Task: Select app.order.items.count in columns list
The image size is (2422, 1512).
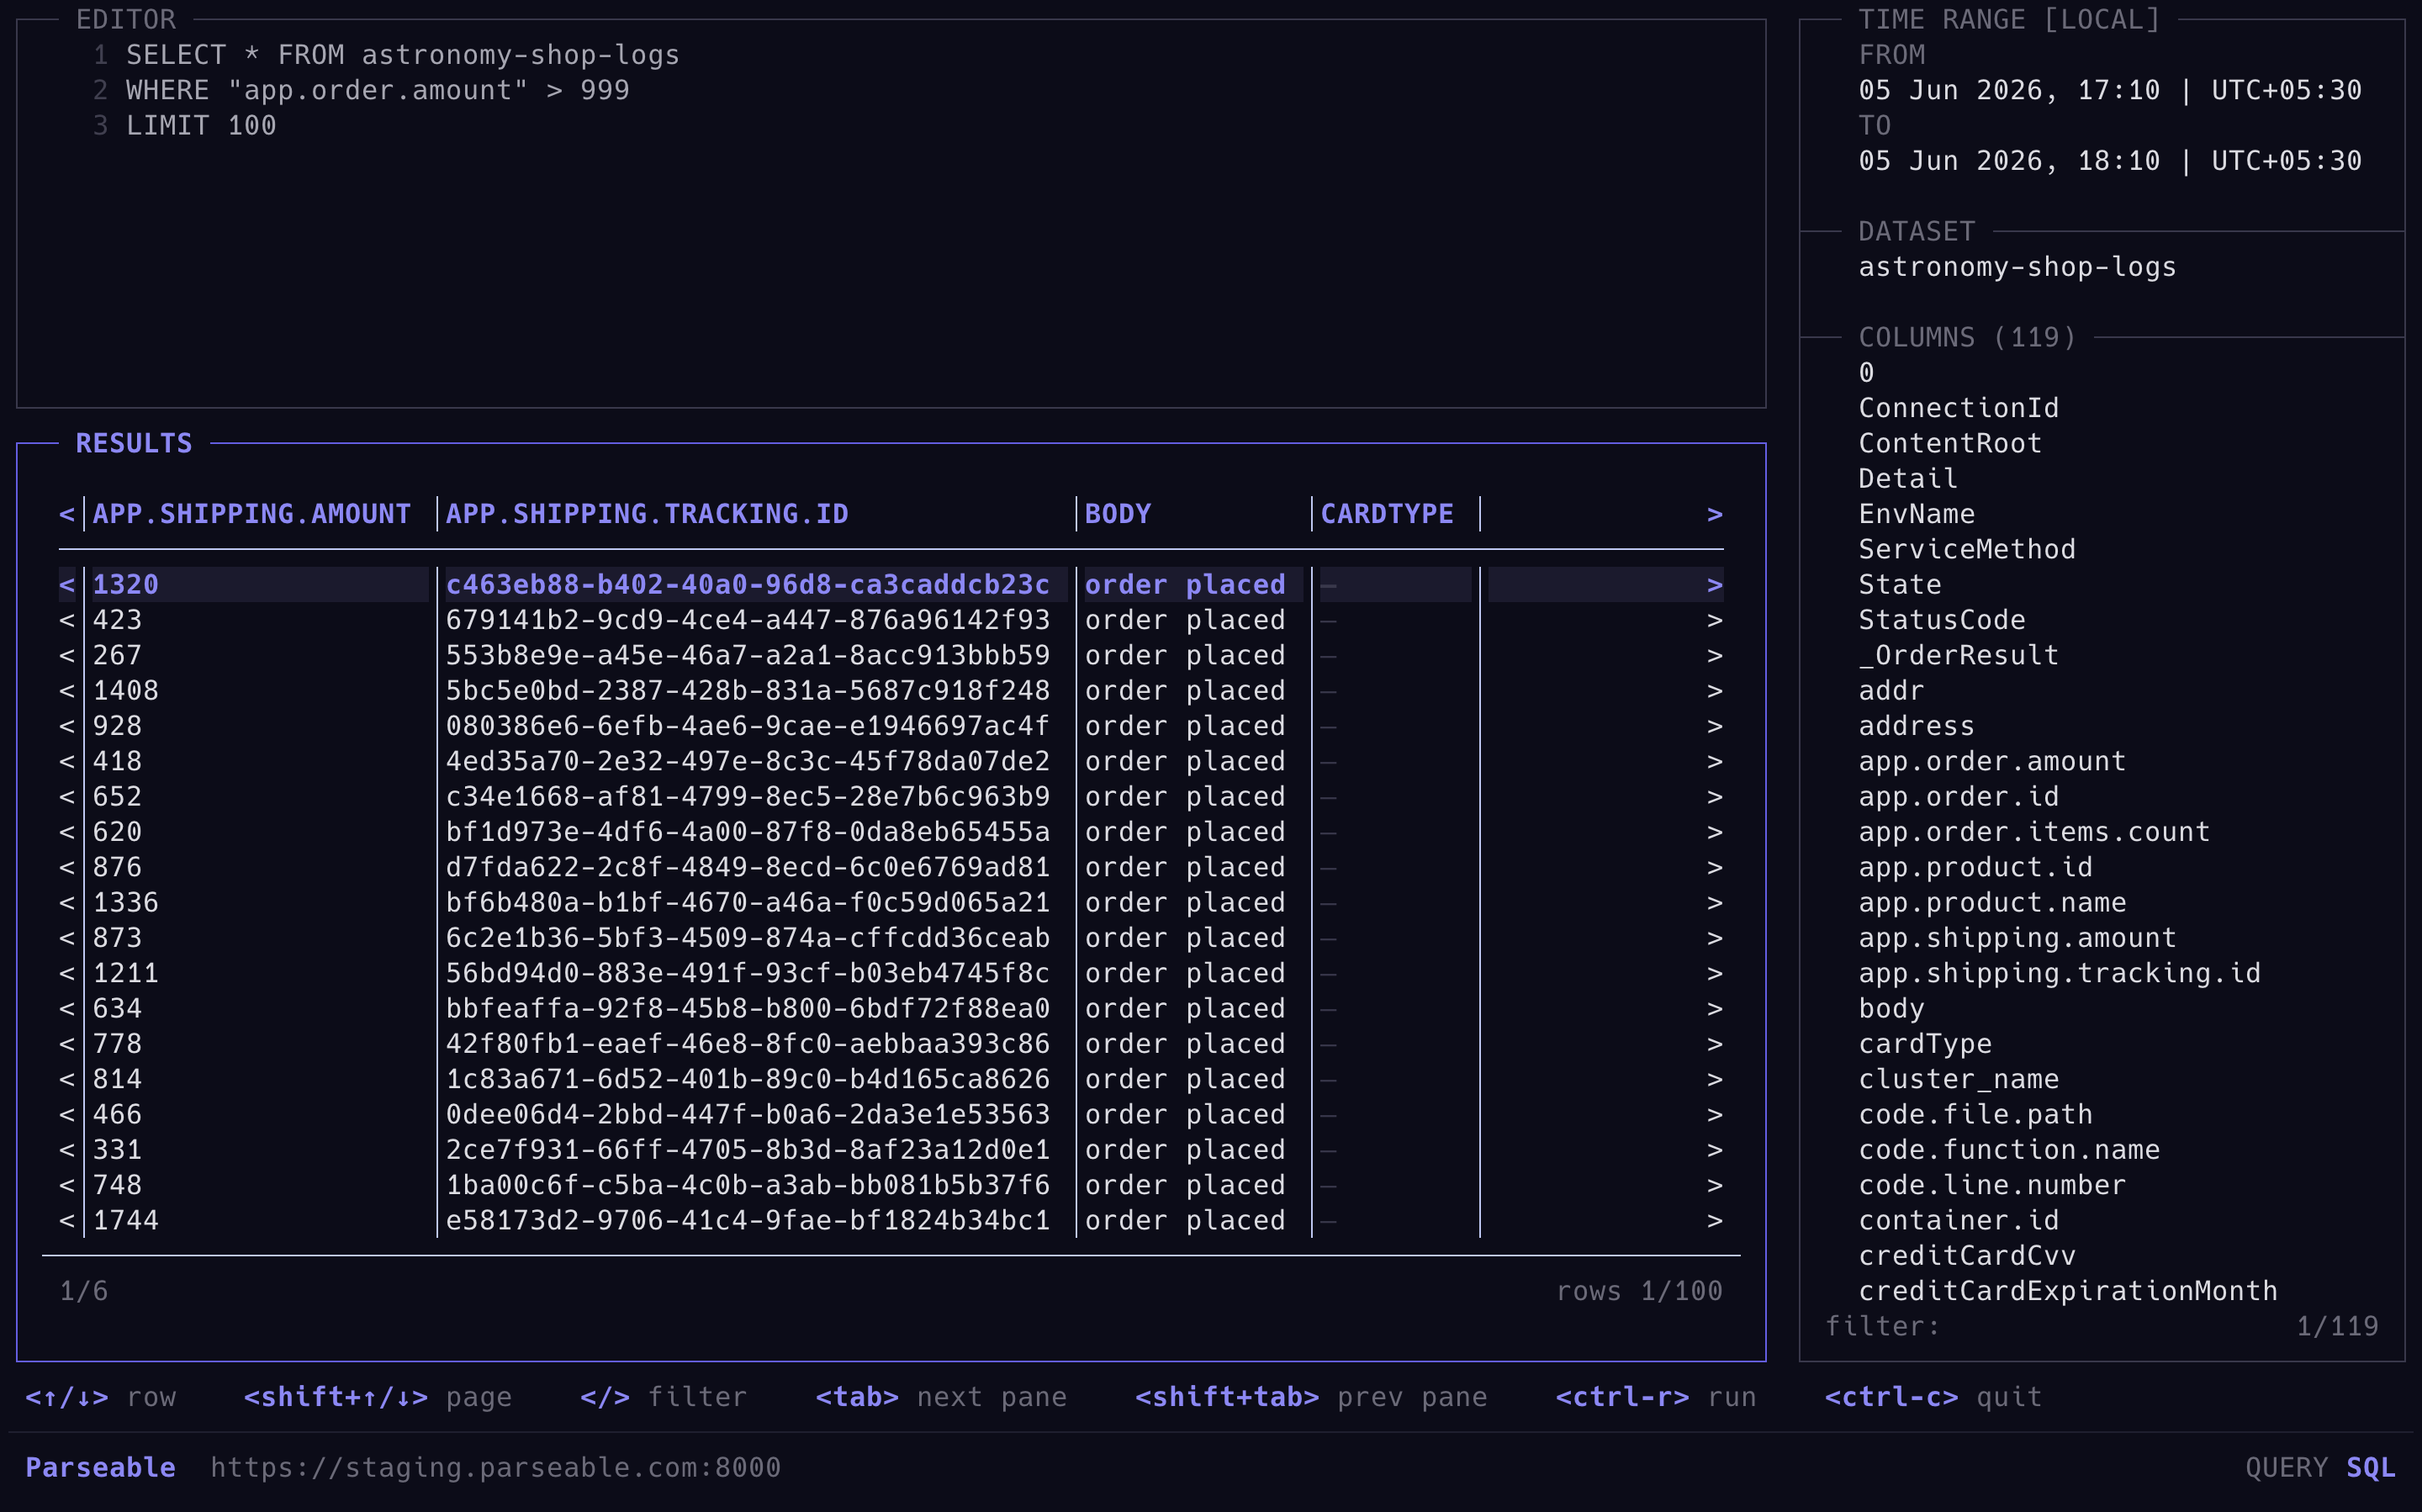Action: [2034, 832]
